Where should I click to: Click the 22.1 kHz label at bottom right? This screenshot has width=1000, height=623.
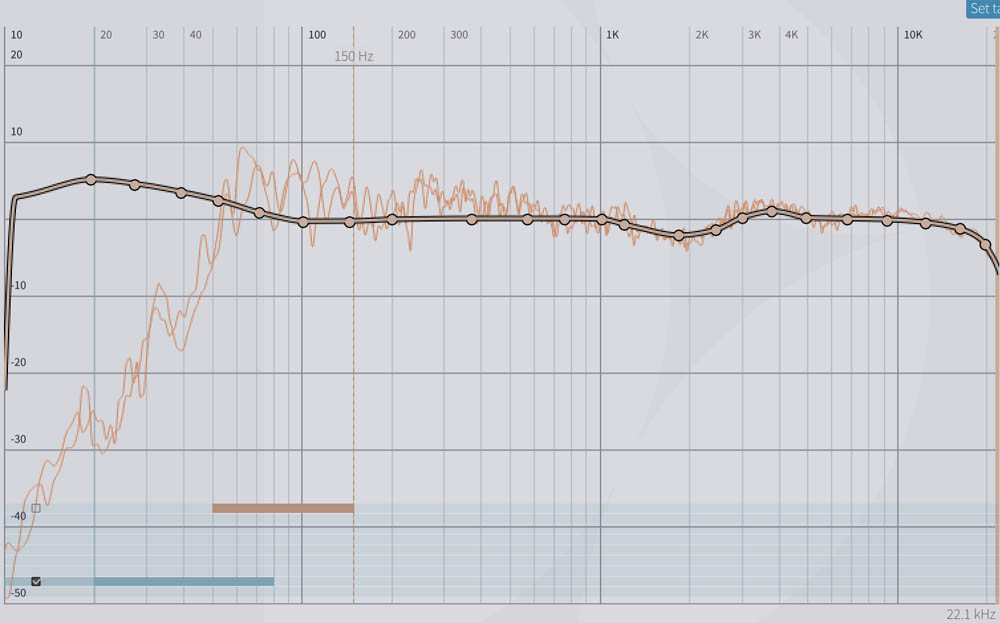970,614
